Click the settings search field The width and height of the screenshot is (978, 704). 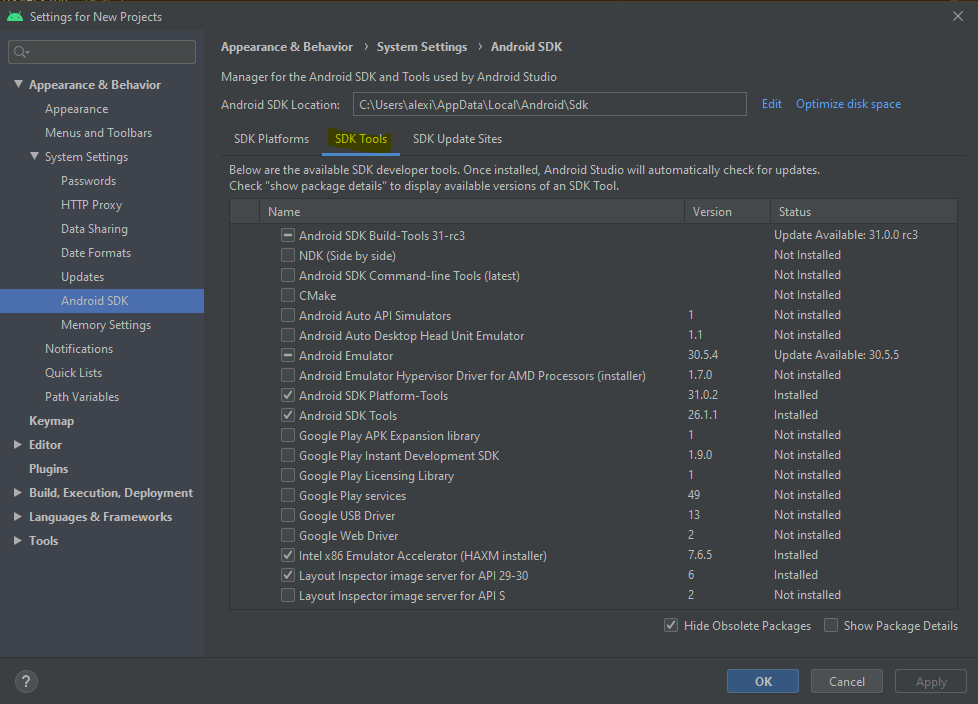(x=102, y=52)
